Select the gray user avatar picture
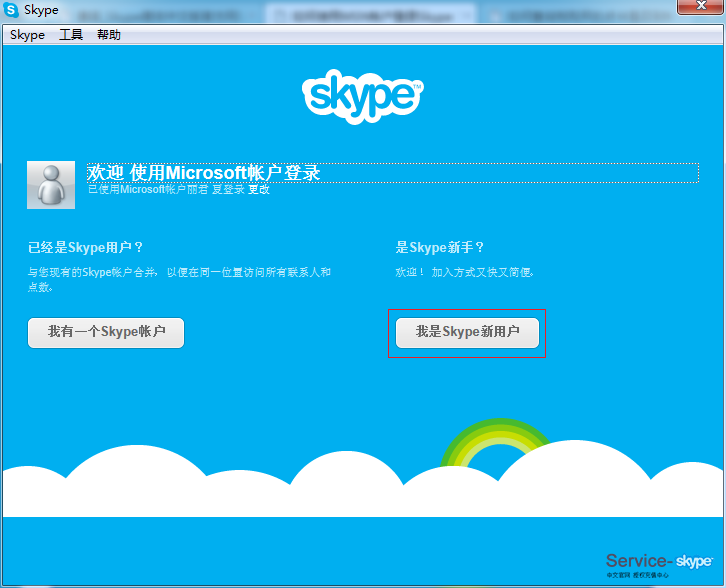The width and height of the screenshot is (726, 588). click(x=51, y=184)
